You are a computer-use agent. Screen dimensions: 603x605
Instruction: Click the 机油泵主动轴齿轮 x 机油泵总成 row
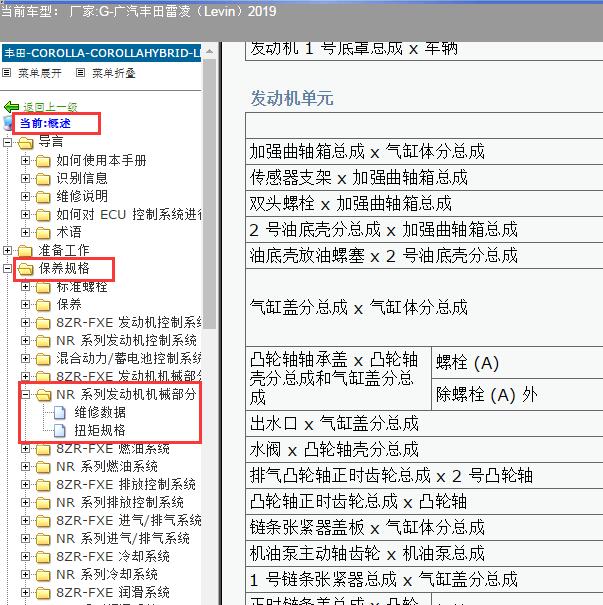tap(424, 553)
